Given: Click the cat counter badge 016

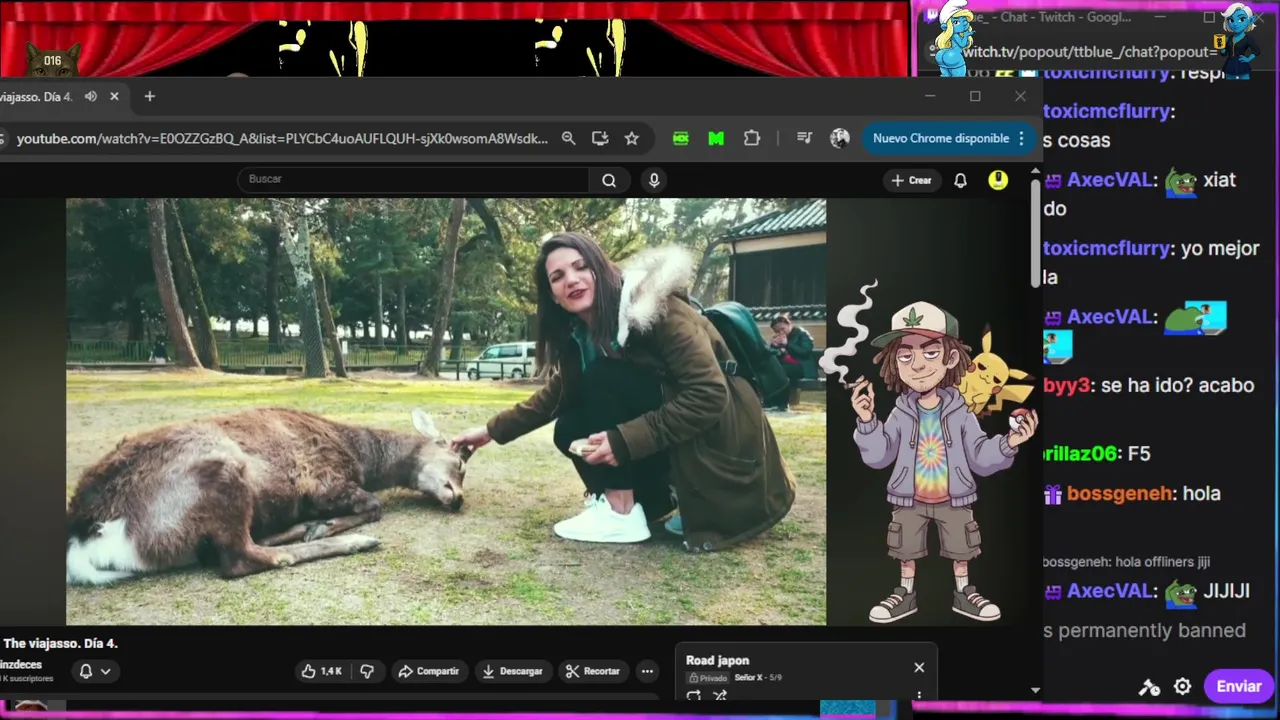Looking at the screenshot, I should (x=52, y=62).
